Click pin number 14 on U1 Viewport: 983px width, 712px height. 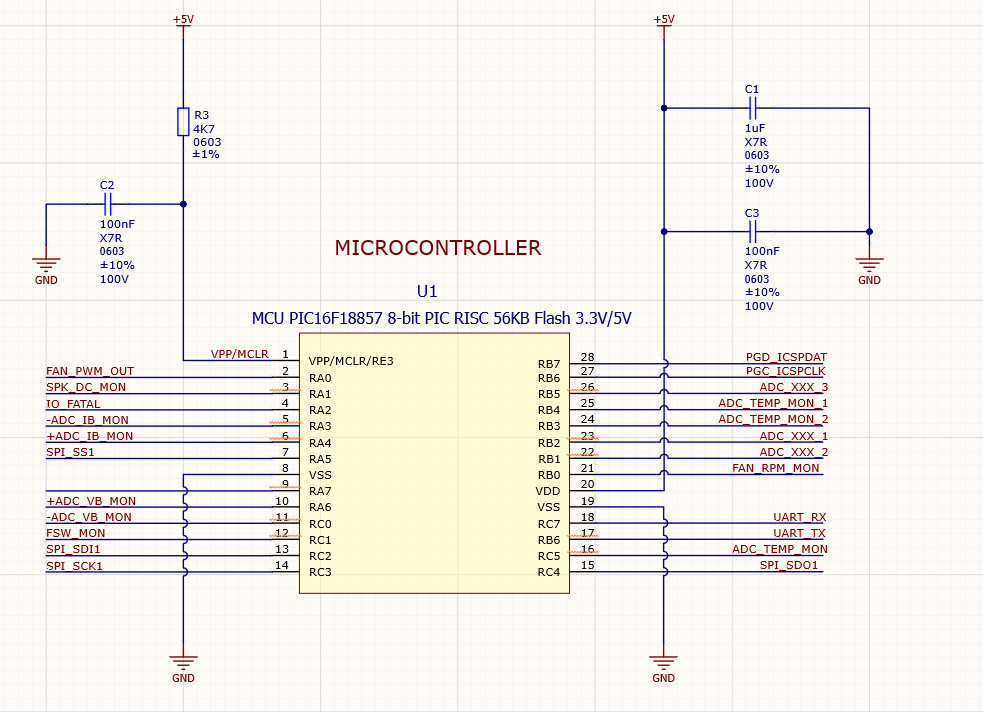coord(282,565)
